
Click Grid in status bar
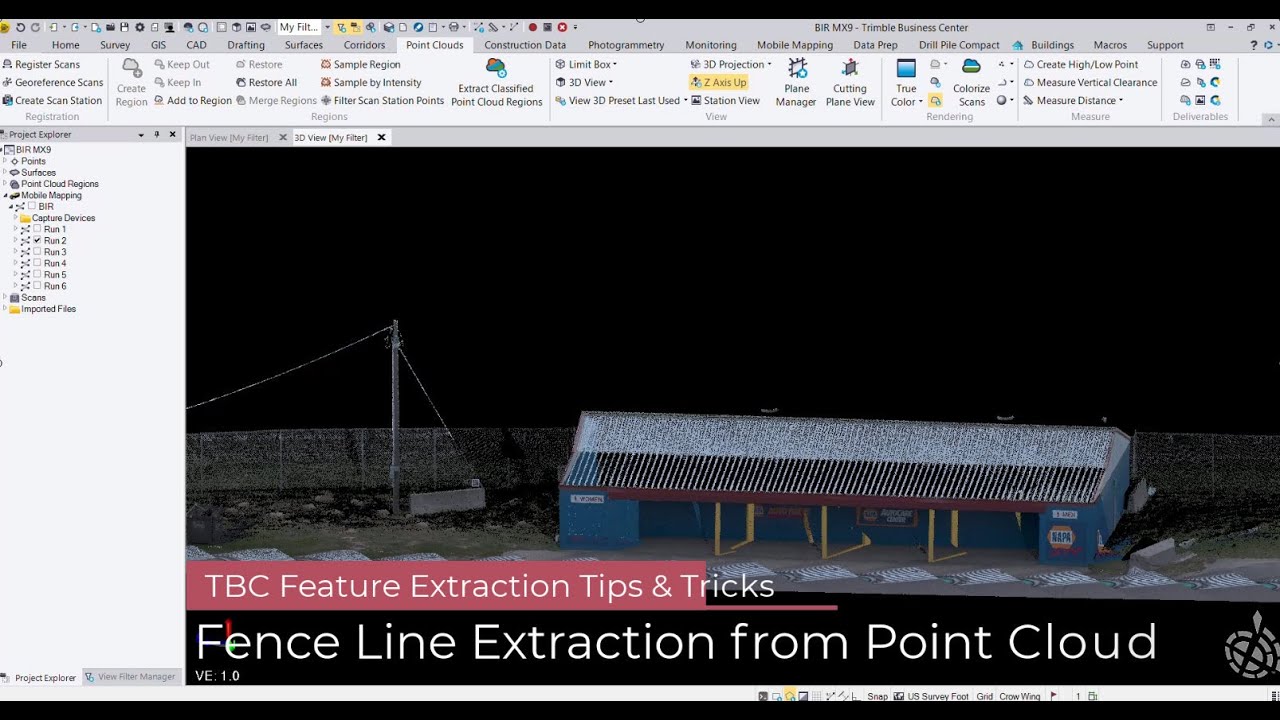[984, 696]
